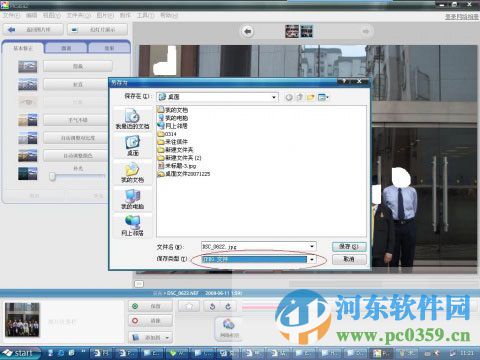The image size is (480, 360).
Task: Open the File (文件) menu in Picasa
Action: click(x=11, y=15)
